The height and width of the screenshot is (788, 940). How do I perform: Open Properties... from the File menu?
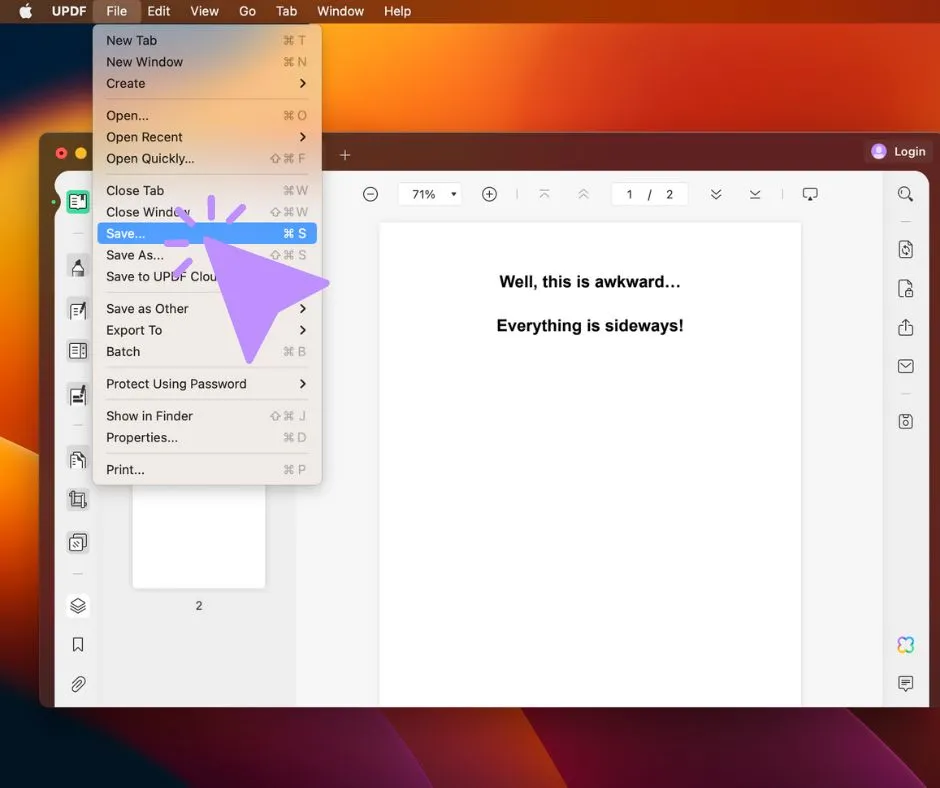click(207, 437)
